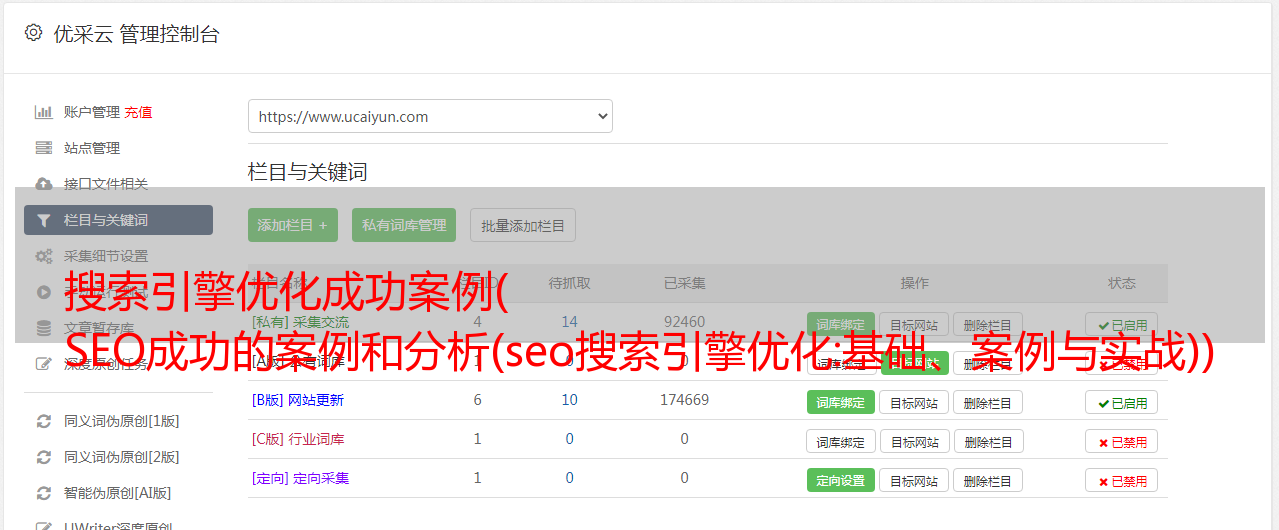The image size is (1279, 530).
Task: Click the 待抓取 column header
Action: coord(570,283)
